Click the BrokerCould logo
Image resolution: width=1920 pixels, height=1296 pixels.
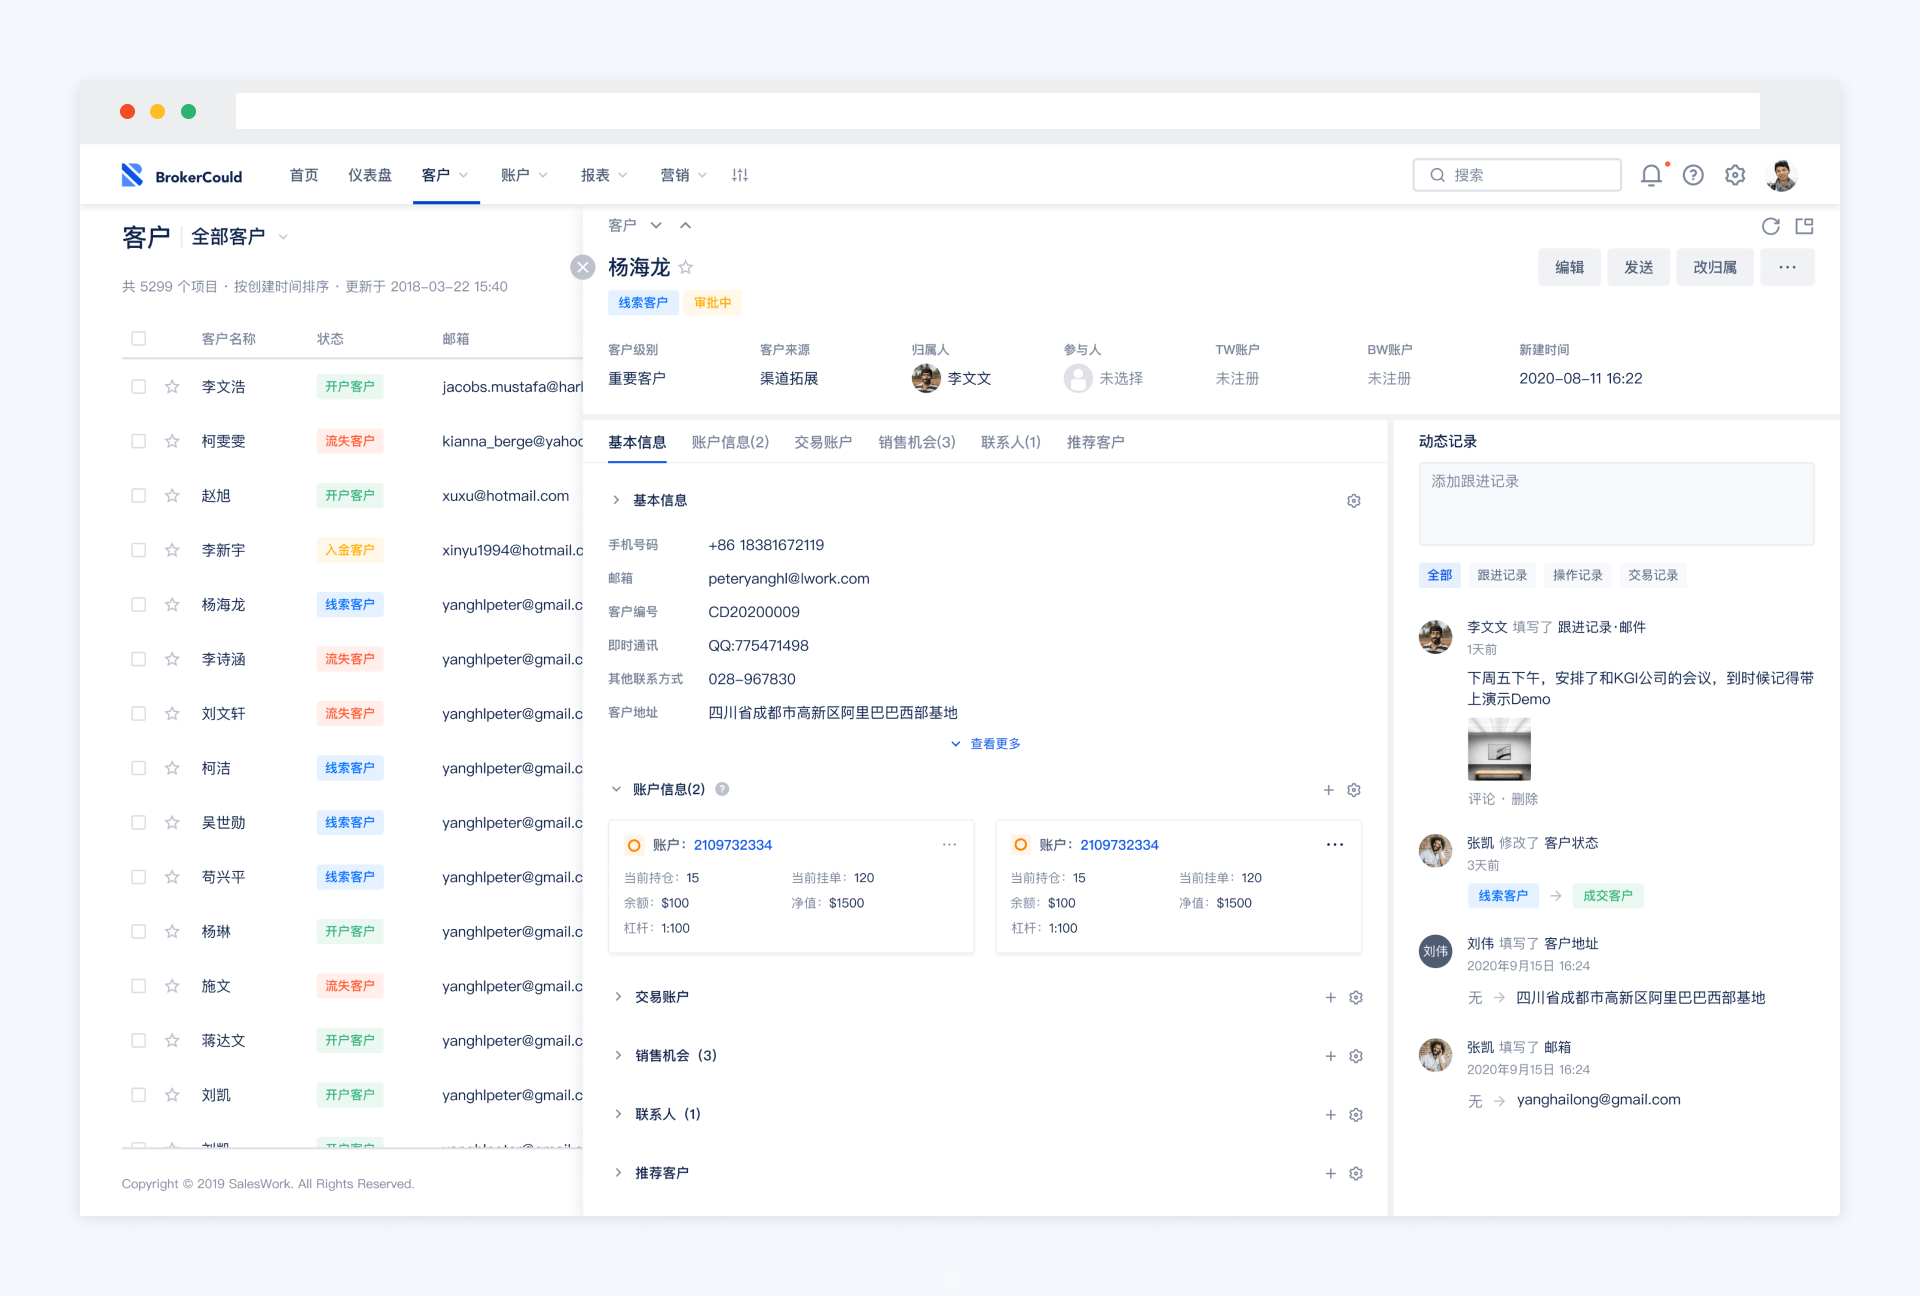click(x=182, y=176)
